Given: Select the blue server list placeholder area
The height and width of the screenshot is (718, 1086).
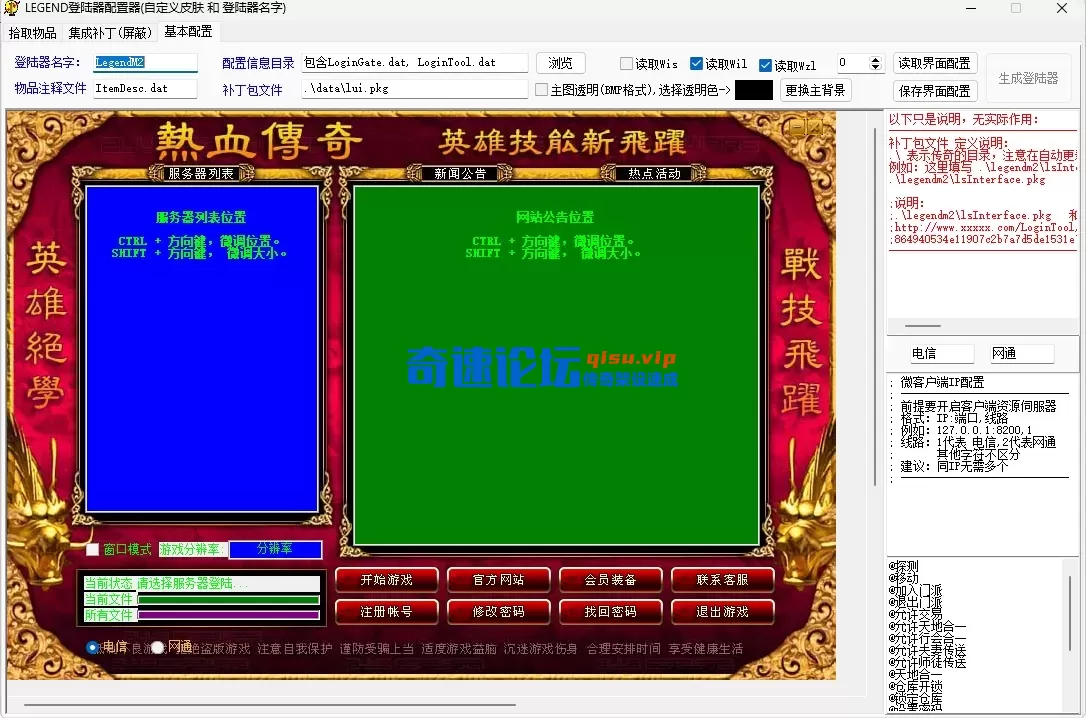Looking at the screenshot, I should [202, 350].
